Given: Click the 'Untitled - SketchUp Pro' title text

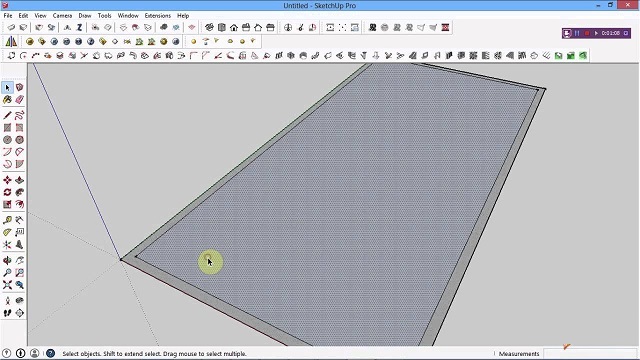Looking at the screenshot, I should (x=320, y=6).
